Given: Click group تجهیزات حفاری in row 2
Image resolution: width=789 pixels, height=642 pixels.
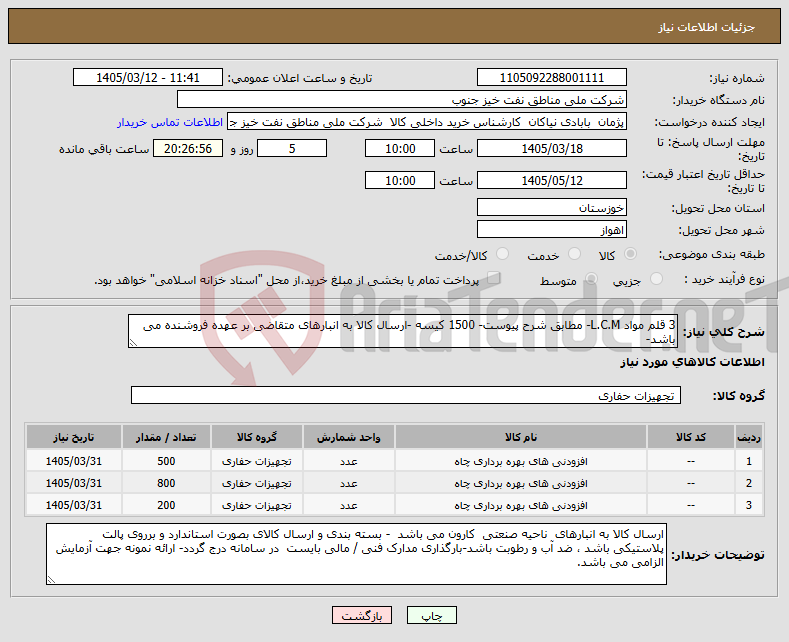Looking at the screenshot, I should (x=257, y=484).
